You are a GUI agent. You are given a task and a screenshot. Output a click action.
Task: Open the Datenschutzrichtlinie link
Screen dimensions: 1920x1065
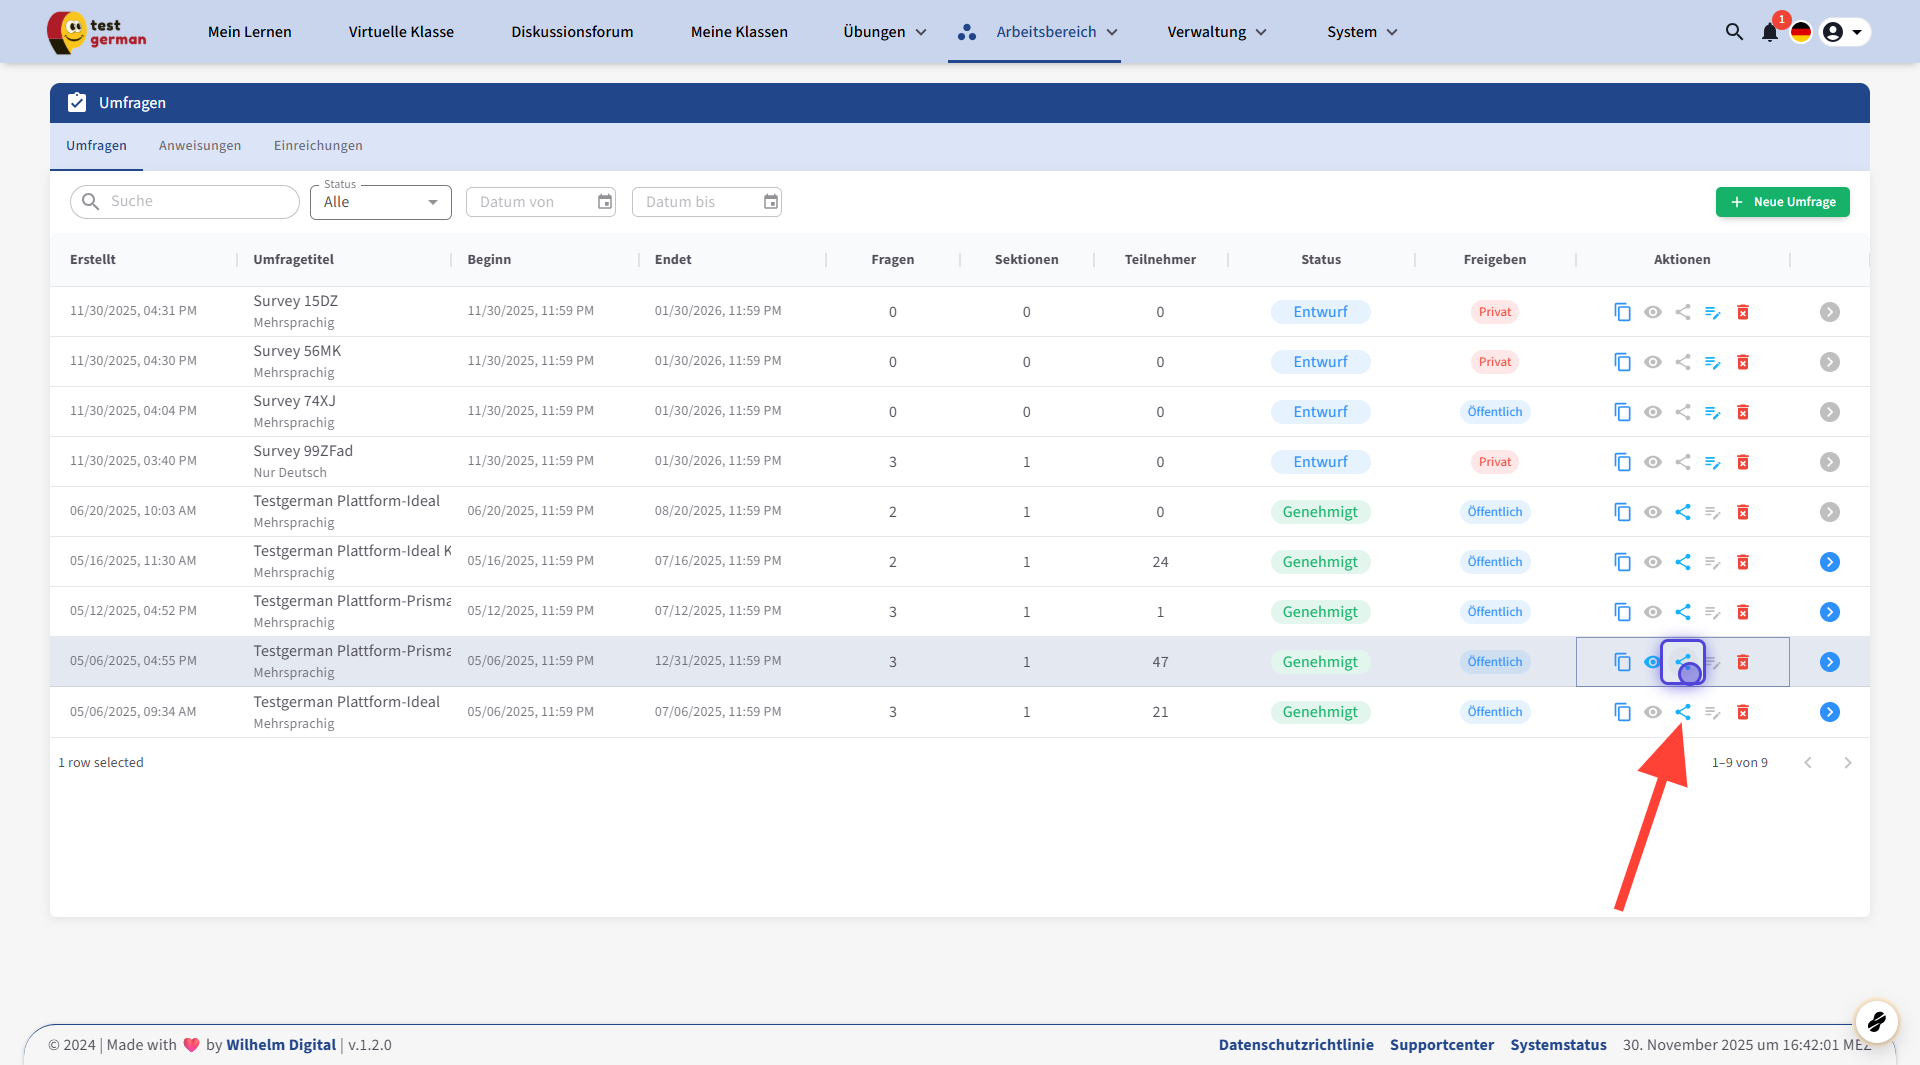[1295, 1044]
